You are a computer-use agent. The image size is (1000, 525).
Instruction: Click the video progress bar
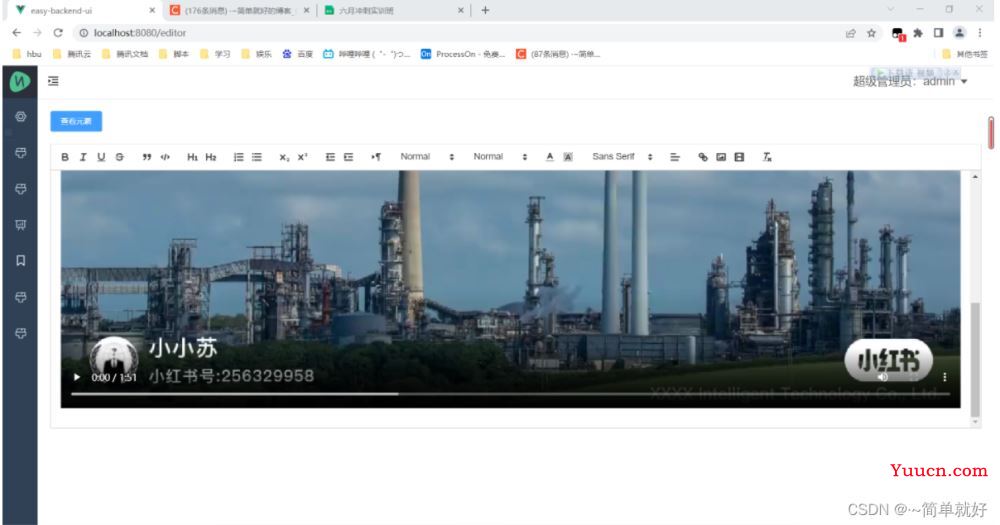point(510,394)
